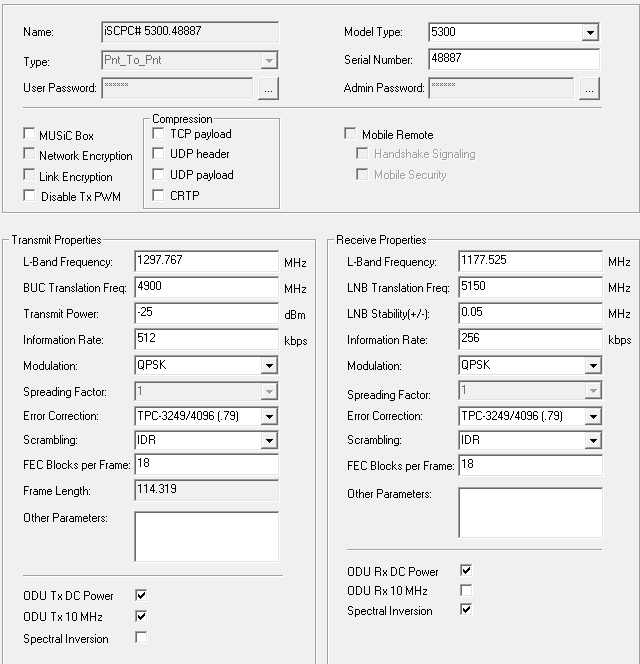Check Disable Tx PWM
The image size is (640, 664).
pos(29,195)
